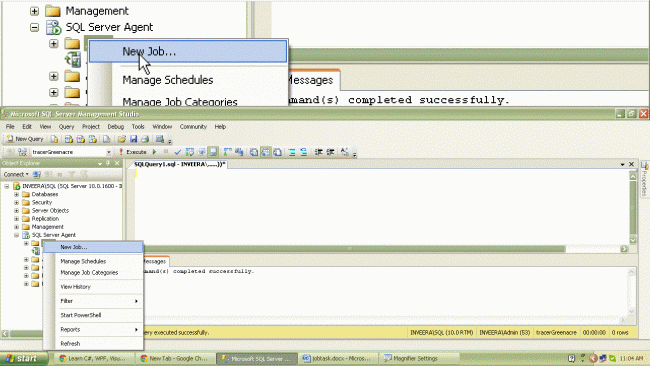
Task: Click the Analysis Services MDX Query icon
Action: click(69, 139)
